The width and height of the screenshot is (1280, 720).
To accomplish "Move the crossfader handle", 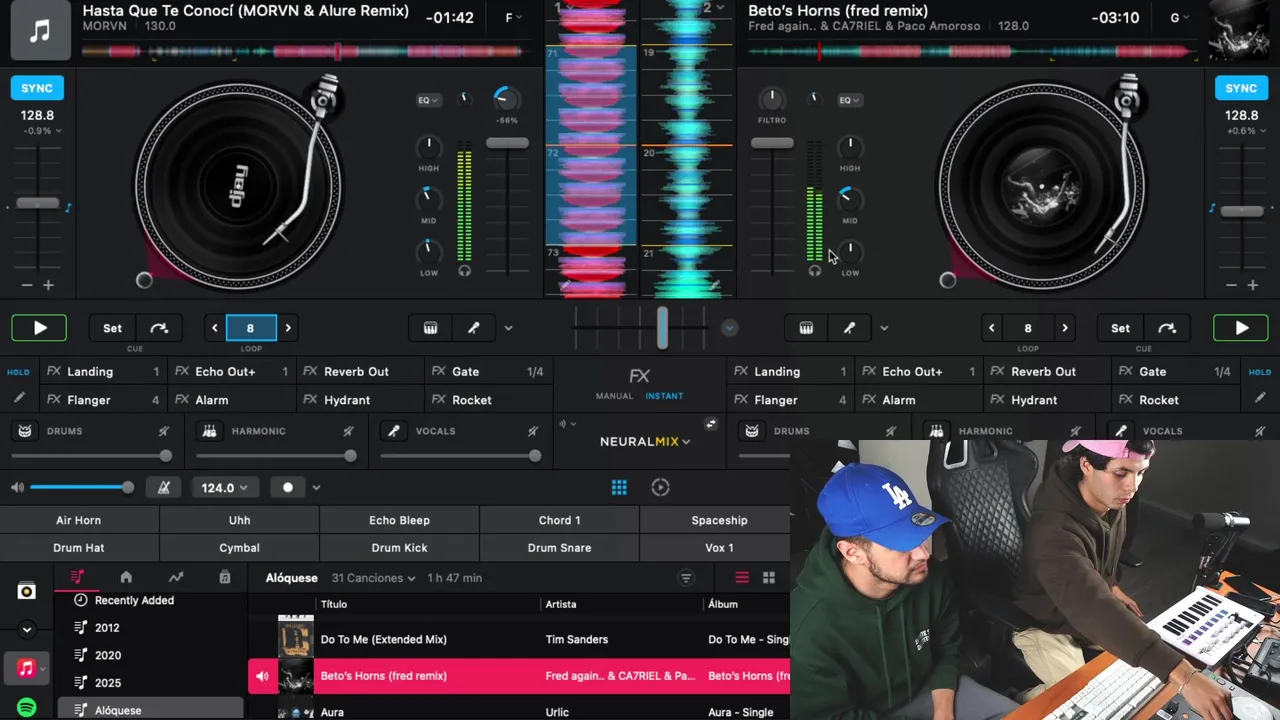I will tap(662, 328).
